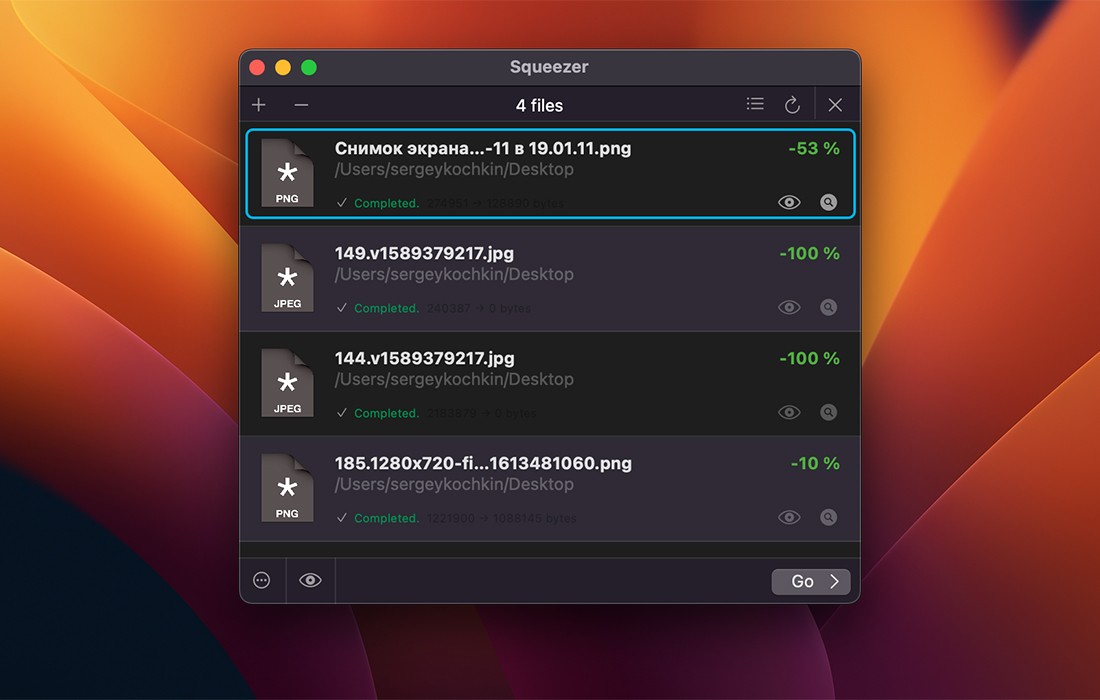Click the chevron arrow inside the Go button
The image size is (1100, 700).
(833, 582)
